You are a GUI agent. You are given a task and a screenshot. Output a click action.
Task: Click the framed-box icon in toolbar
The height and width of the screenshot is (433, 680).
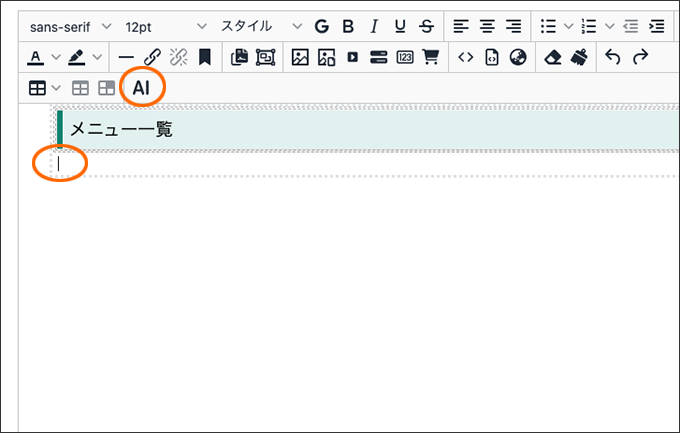pyautogui.click(x=265, y=57)
